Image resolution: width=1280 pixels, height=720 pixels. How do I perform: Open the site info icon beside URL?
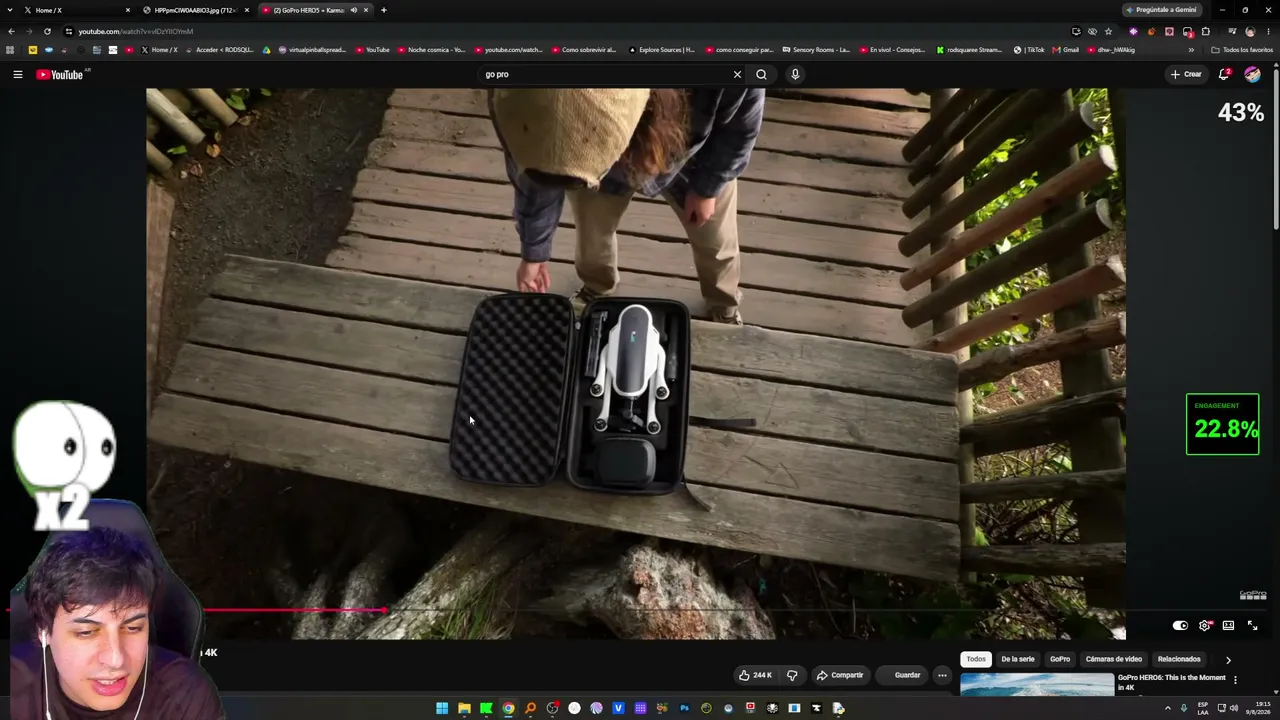tap(68, 31)
